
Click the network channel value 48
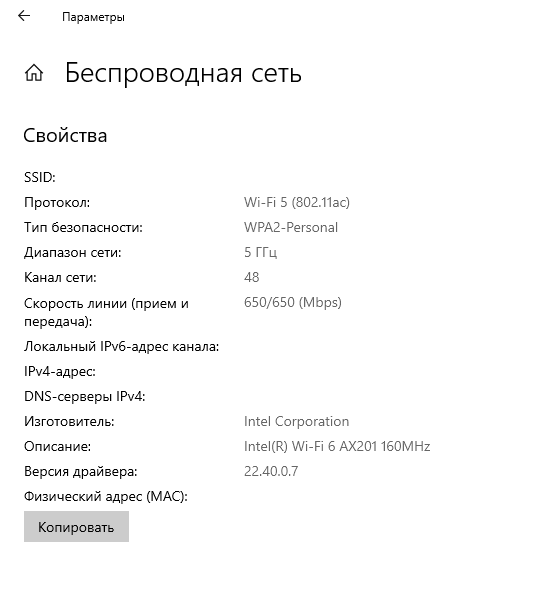point(252,277)
